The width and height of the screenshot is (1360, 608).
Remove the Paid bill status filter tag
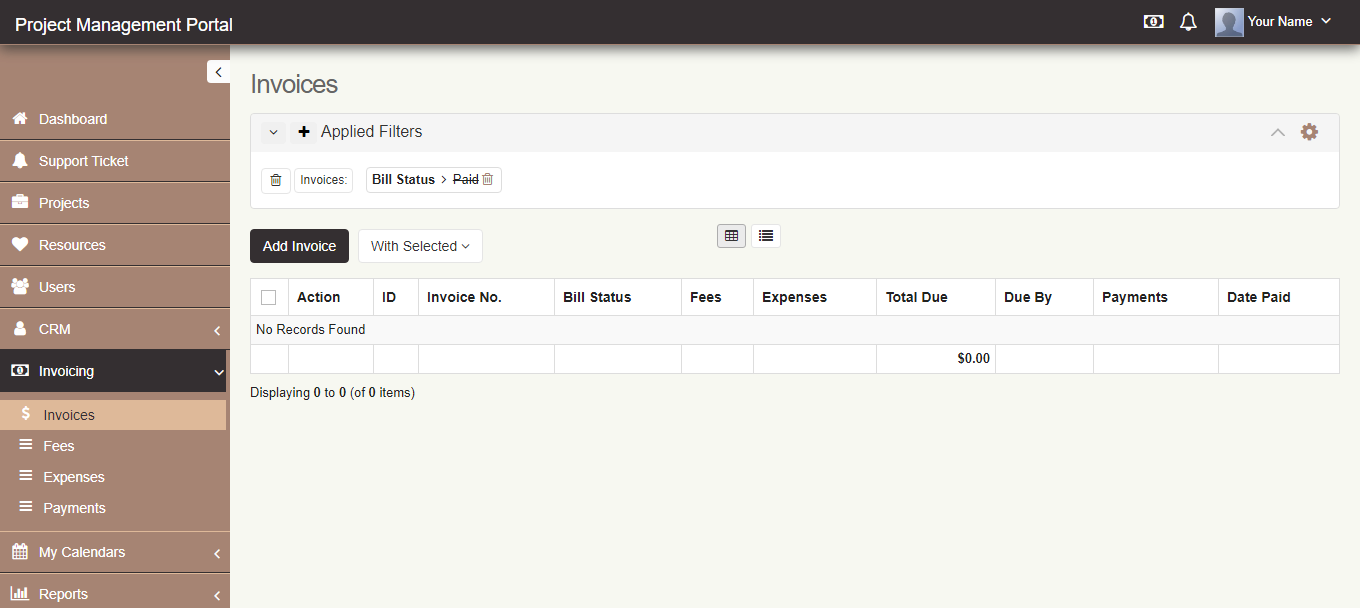(488, 179)
